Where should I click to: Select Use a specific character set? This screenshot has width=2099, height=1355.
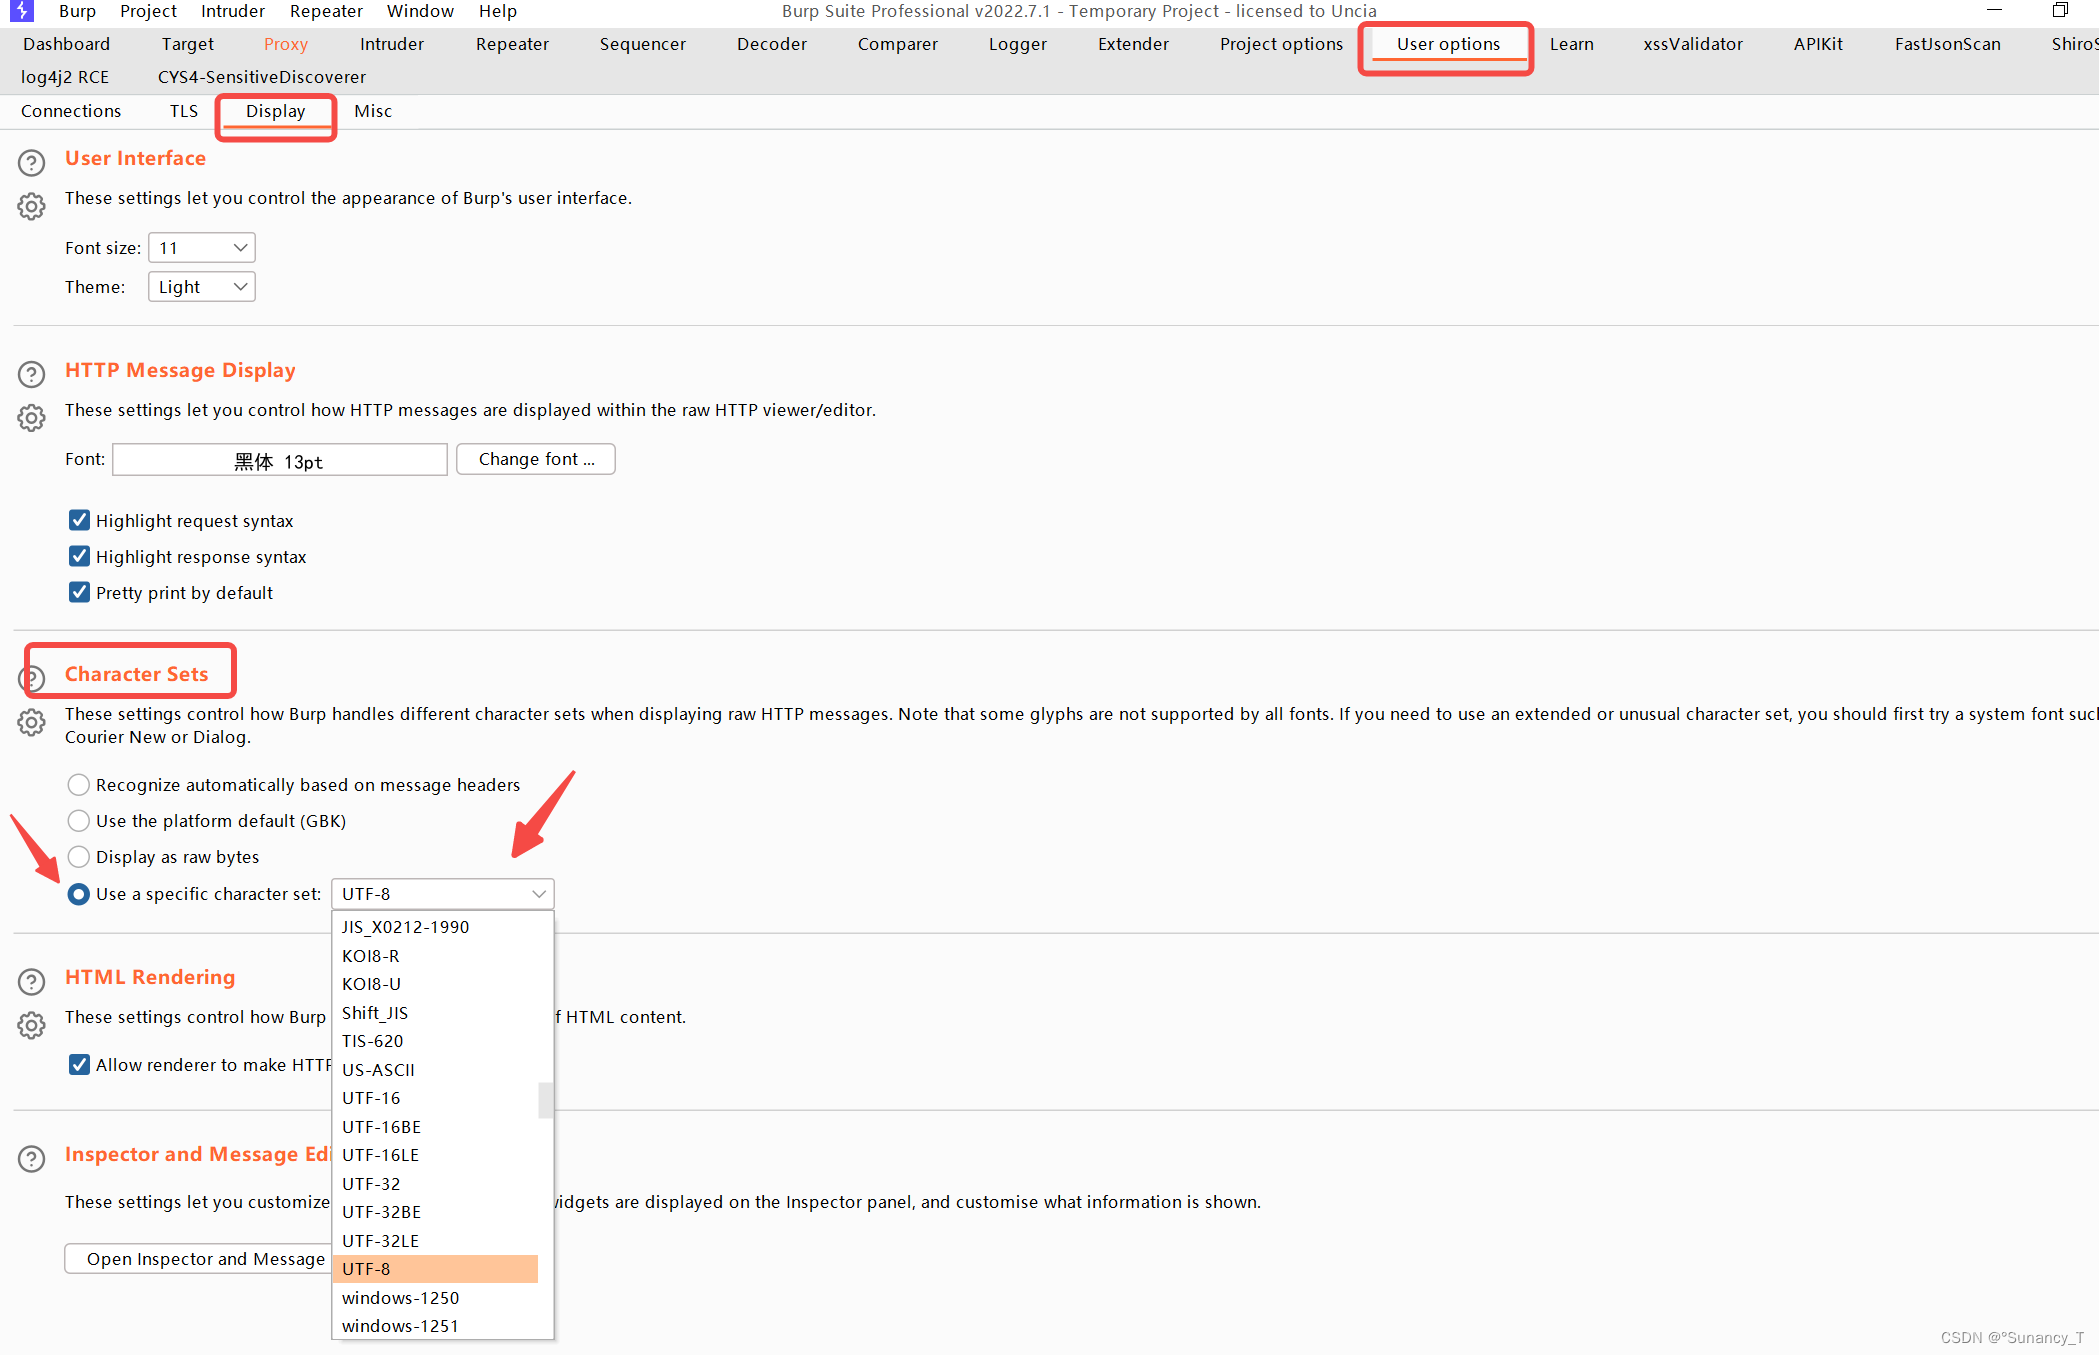[x=79, y=893]
